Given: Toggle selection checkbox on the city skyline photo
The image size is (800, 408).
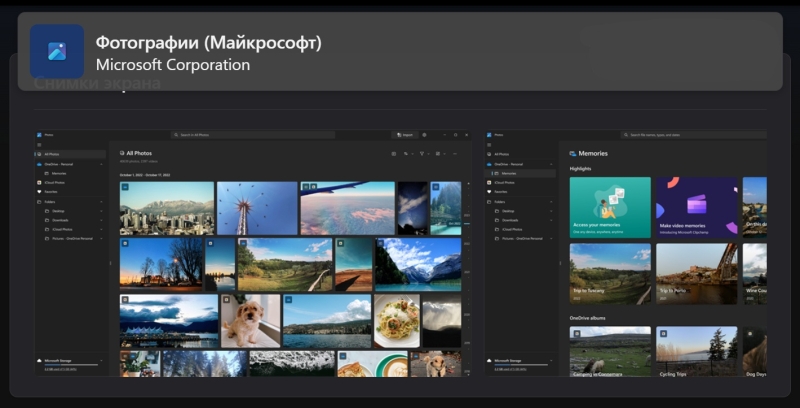Looking at the screenshot, I should [125, 187].
